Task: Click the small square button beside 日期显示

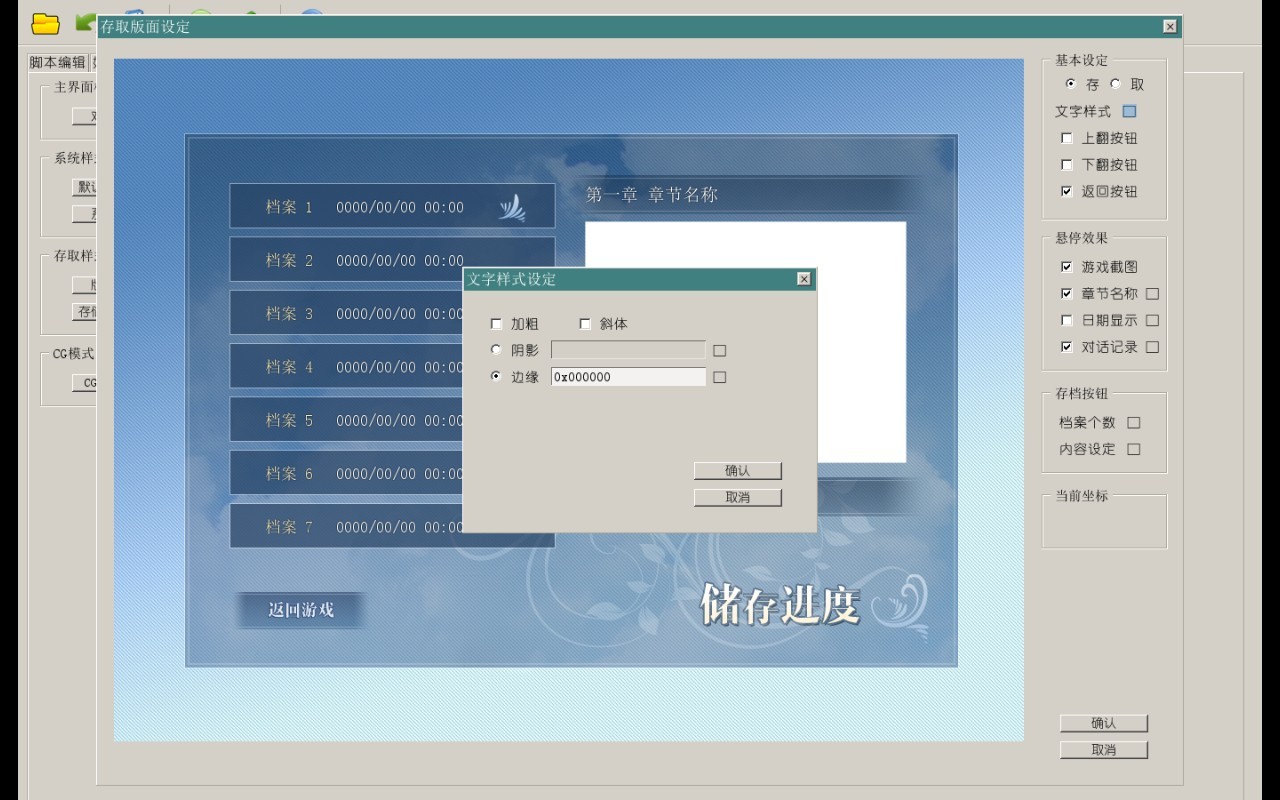Action: [1152, 321]
